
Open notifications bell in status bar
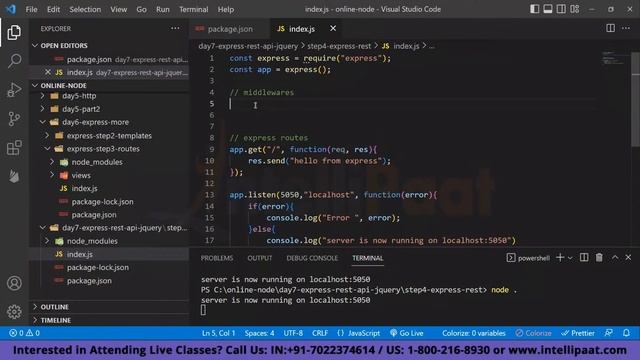(x=626, y=333)
